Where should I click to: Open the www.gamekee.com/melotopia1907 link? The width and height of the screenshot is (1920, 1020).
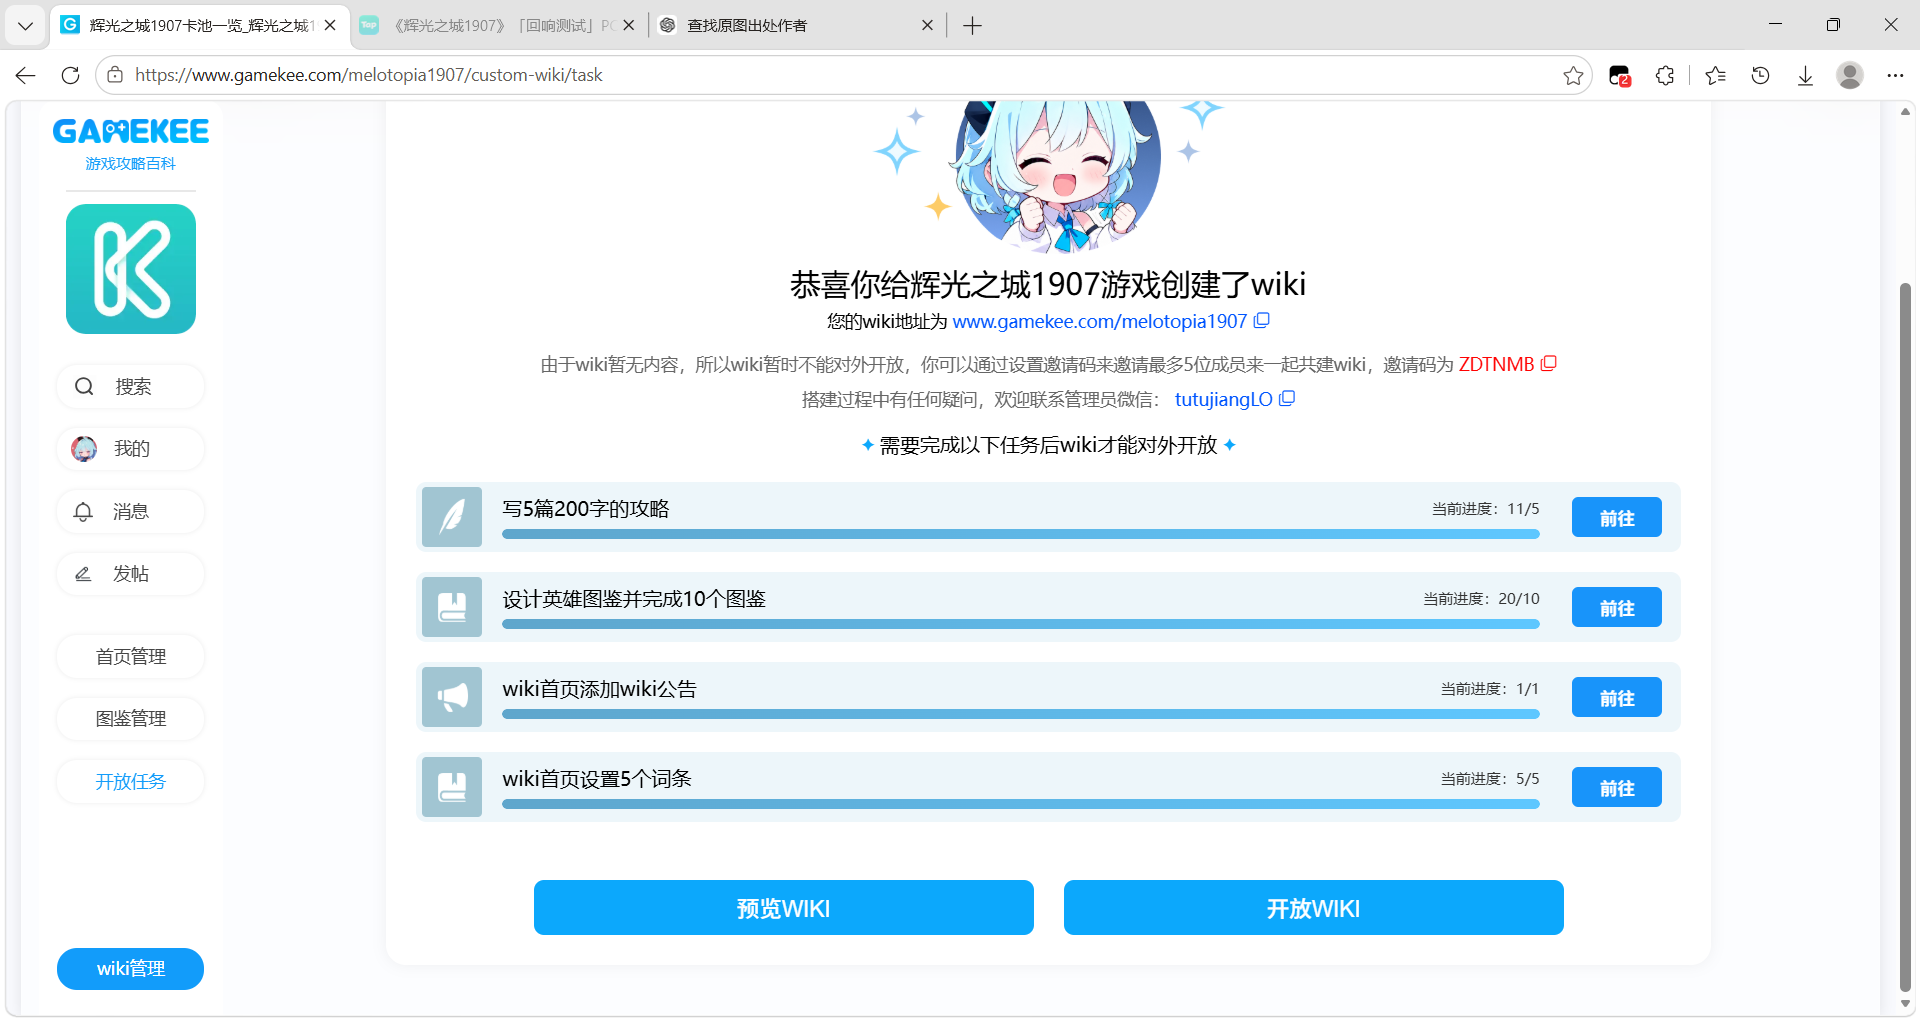coord(1099,321)
